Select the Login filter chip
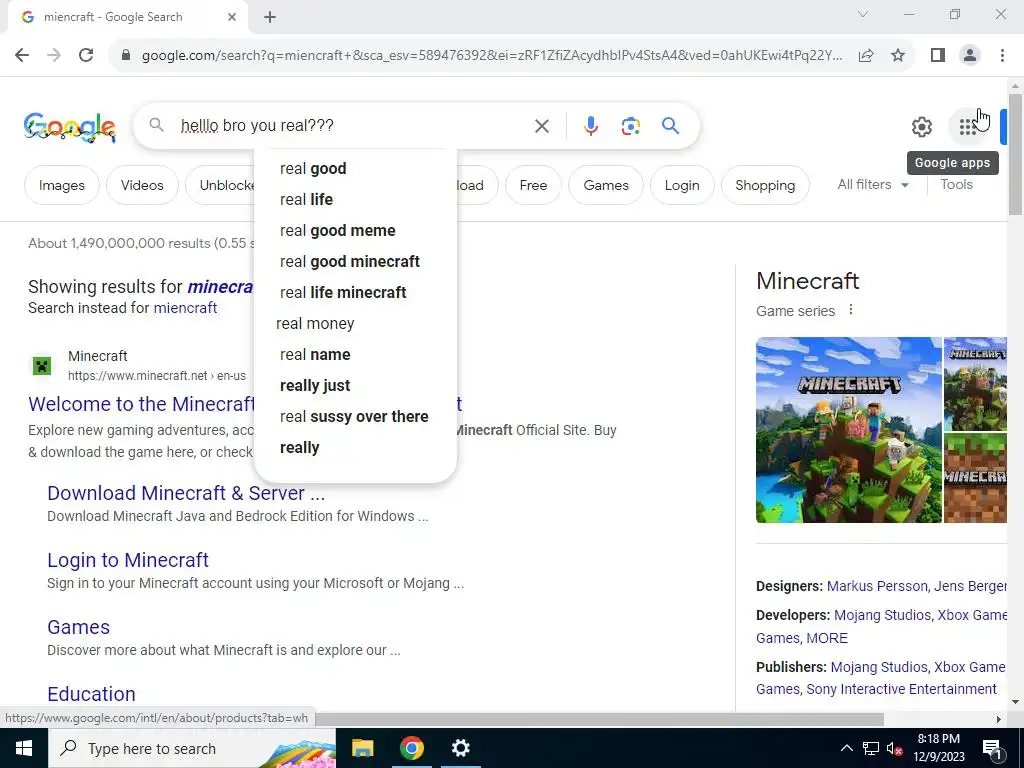1024x768 pixels. [682, 185]
